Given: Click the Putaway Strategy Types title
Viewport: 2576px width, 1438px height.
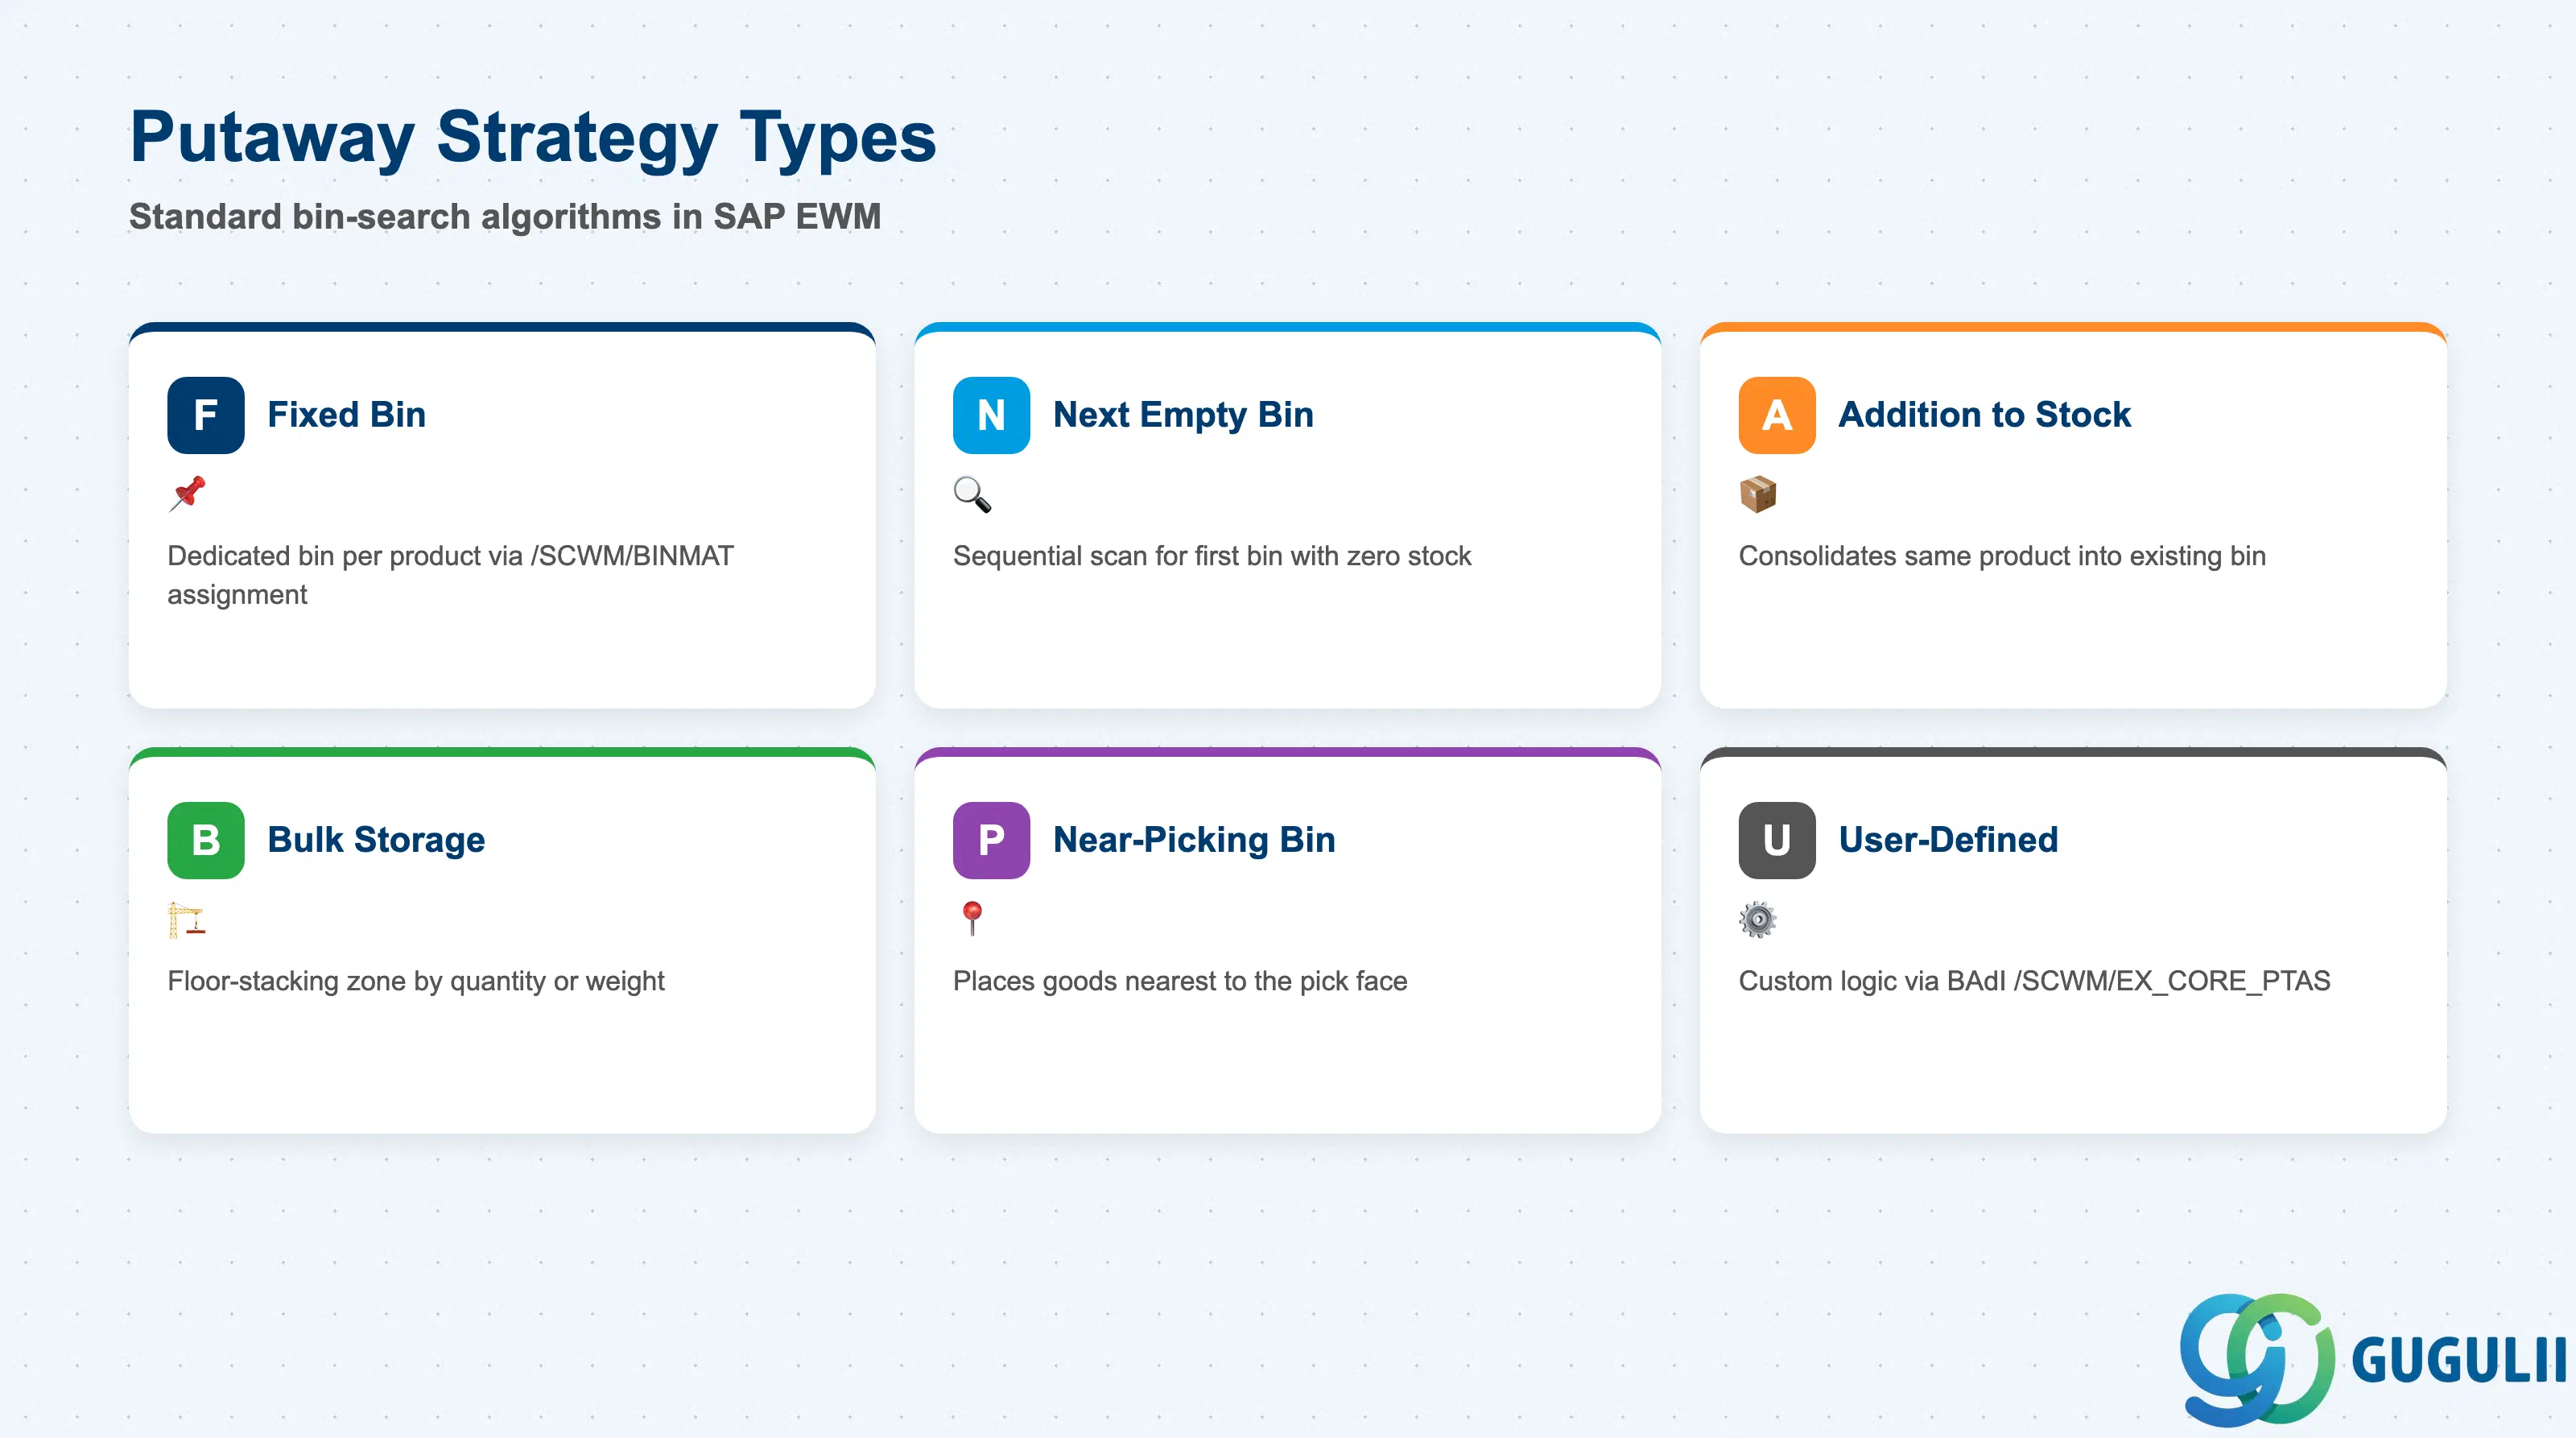Looking at the screenshot, I should (x=533, y=137).
